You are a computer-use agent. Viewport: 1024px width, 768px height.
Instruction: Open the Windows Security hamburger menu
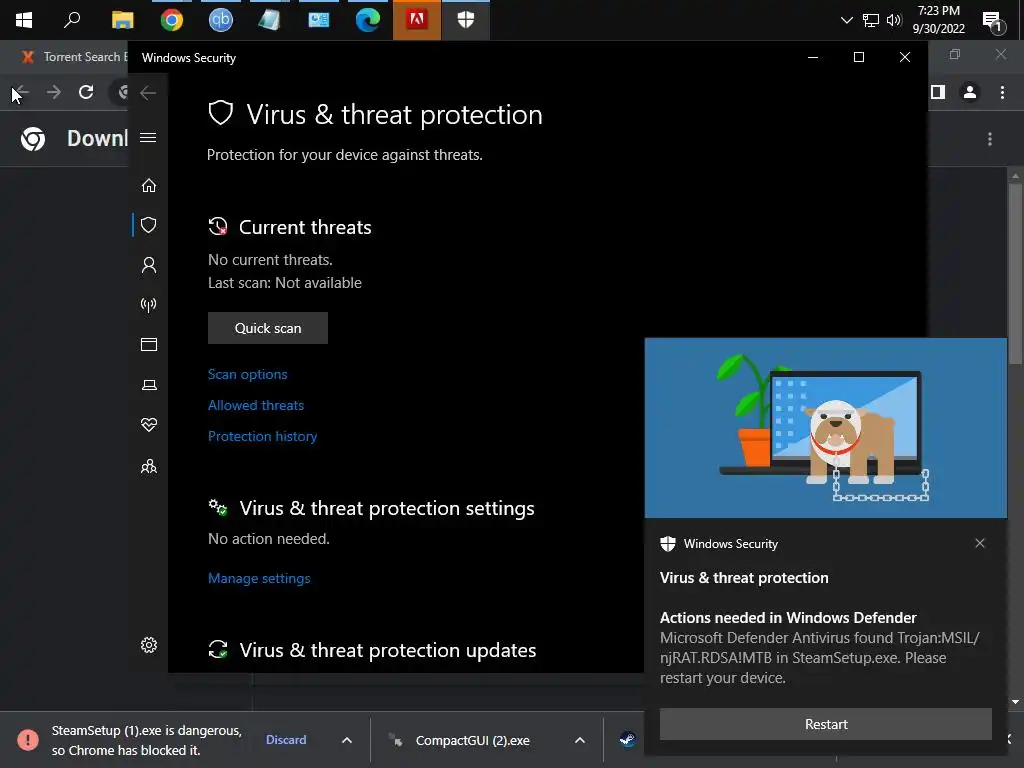click(148, 137)
